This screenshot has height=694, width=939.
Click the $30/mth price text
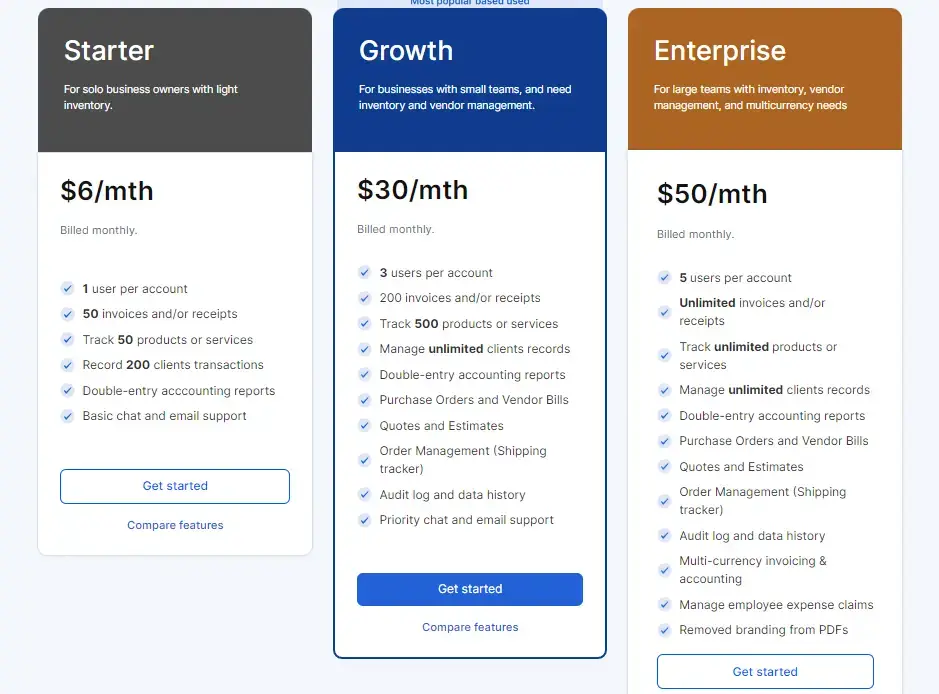click(x=413, y=190)
